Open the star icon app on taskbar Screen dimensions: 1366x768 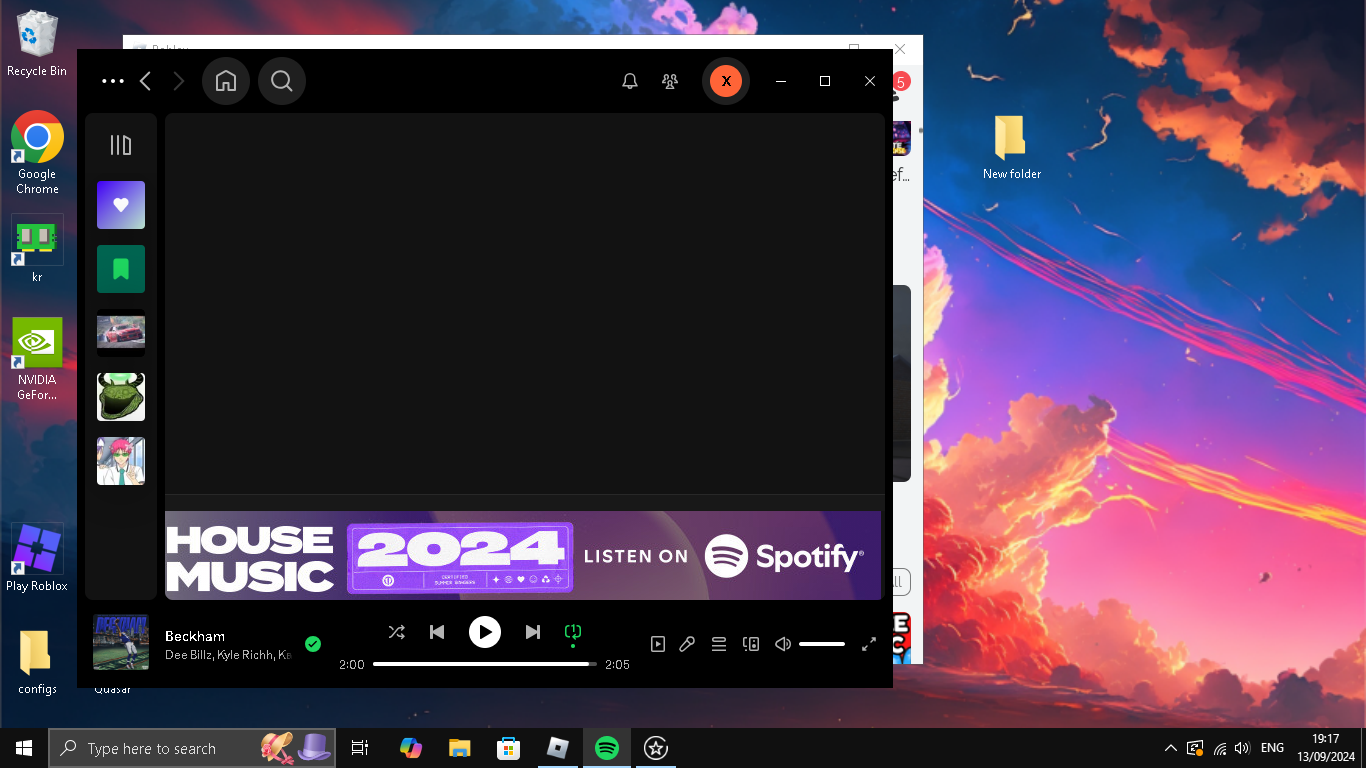[x=655, y=748]
